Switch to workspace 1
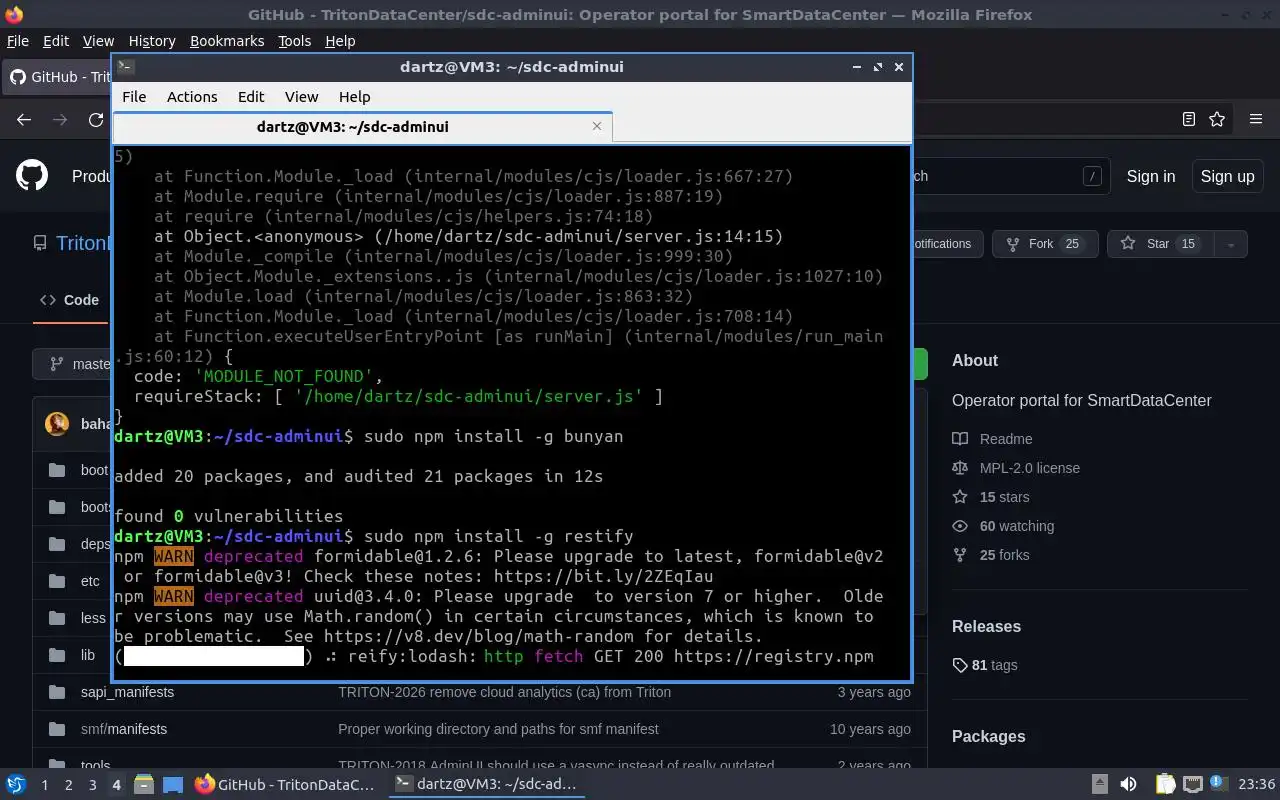Viewport: 1280px width, 800px height. [44, 785]
